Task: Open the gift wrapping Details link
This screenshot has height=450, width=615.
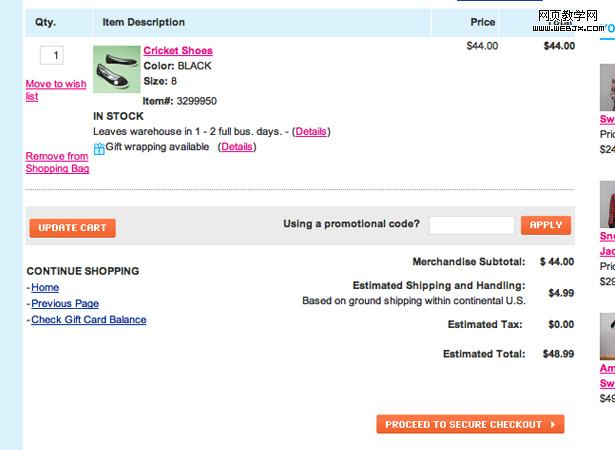Action: 237,147
